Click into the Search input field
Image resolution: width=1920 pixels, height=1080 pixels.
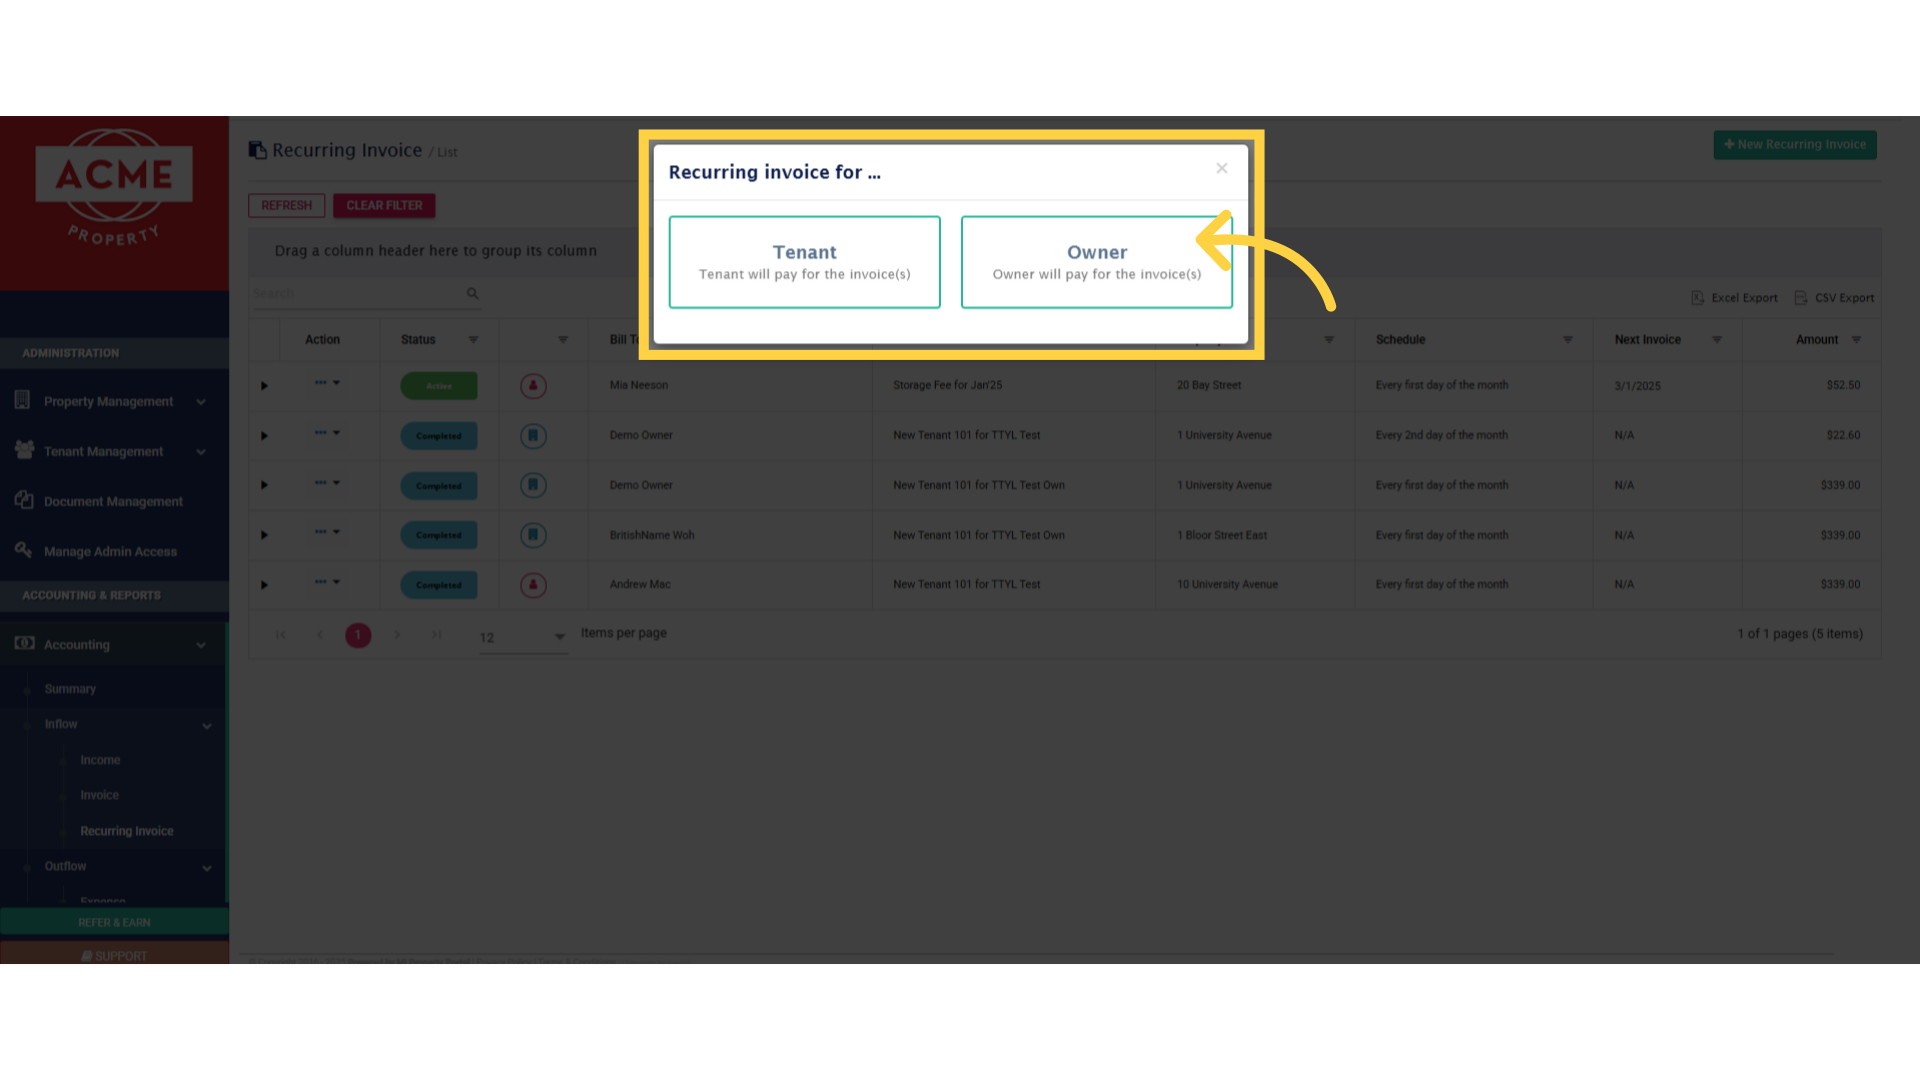point(355,294)
